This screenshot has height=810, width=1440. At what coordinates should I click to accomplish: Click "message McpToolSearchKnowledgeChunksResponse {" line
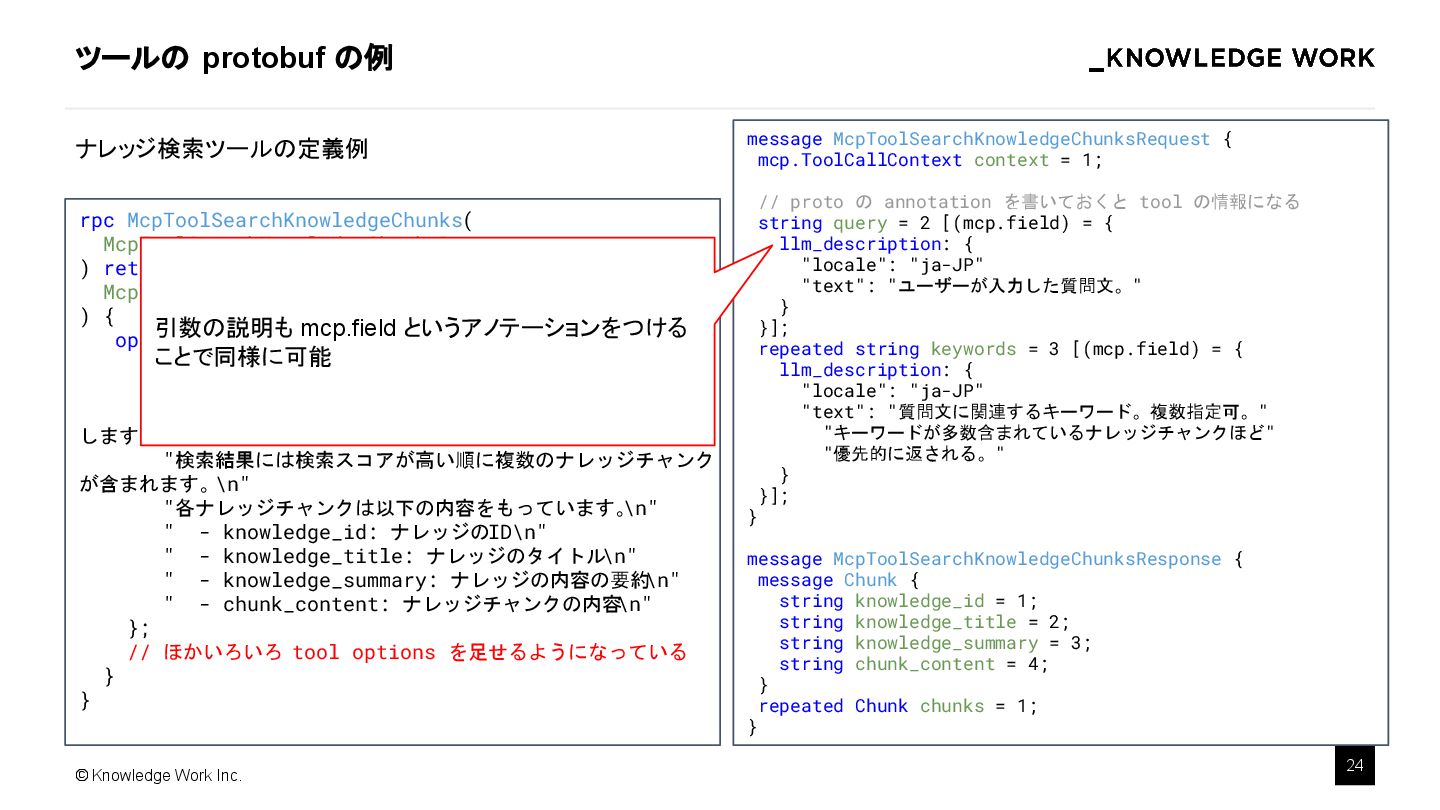click(x=995, y=559)
